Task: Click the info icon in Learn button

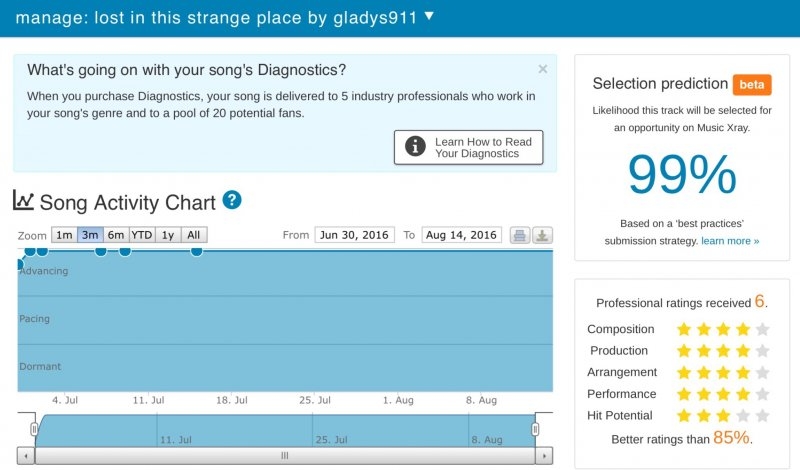Action: coord(415,148)
